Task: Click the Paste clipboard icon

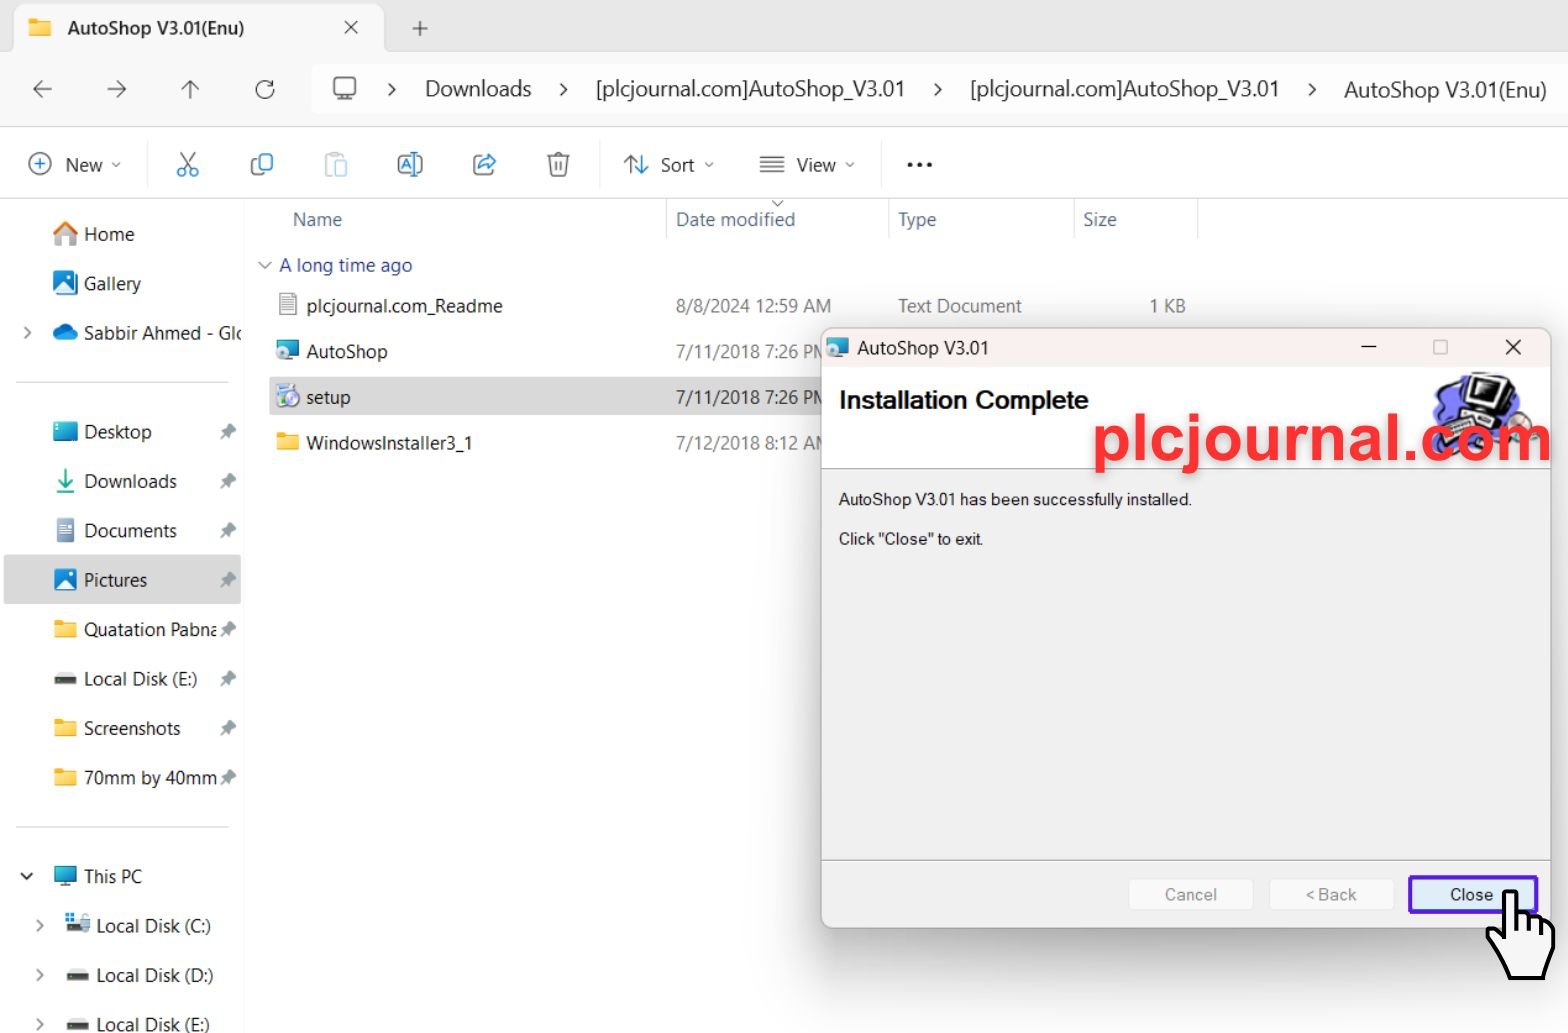Action: (x=336, y=165)
